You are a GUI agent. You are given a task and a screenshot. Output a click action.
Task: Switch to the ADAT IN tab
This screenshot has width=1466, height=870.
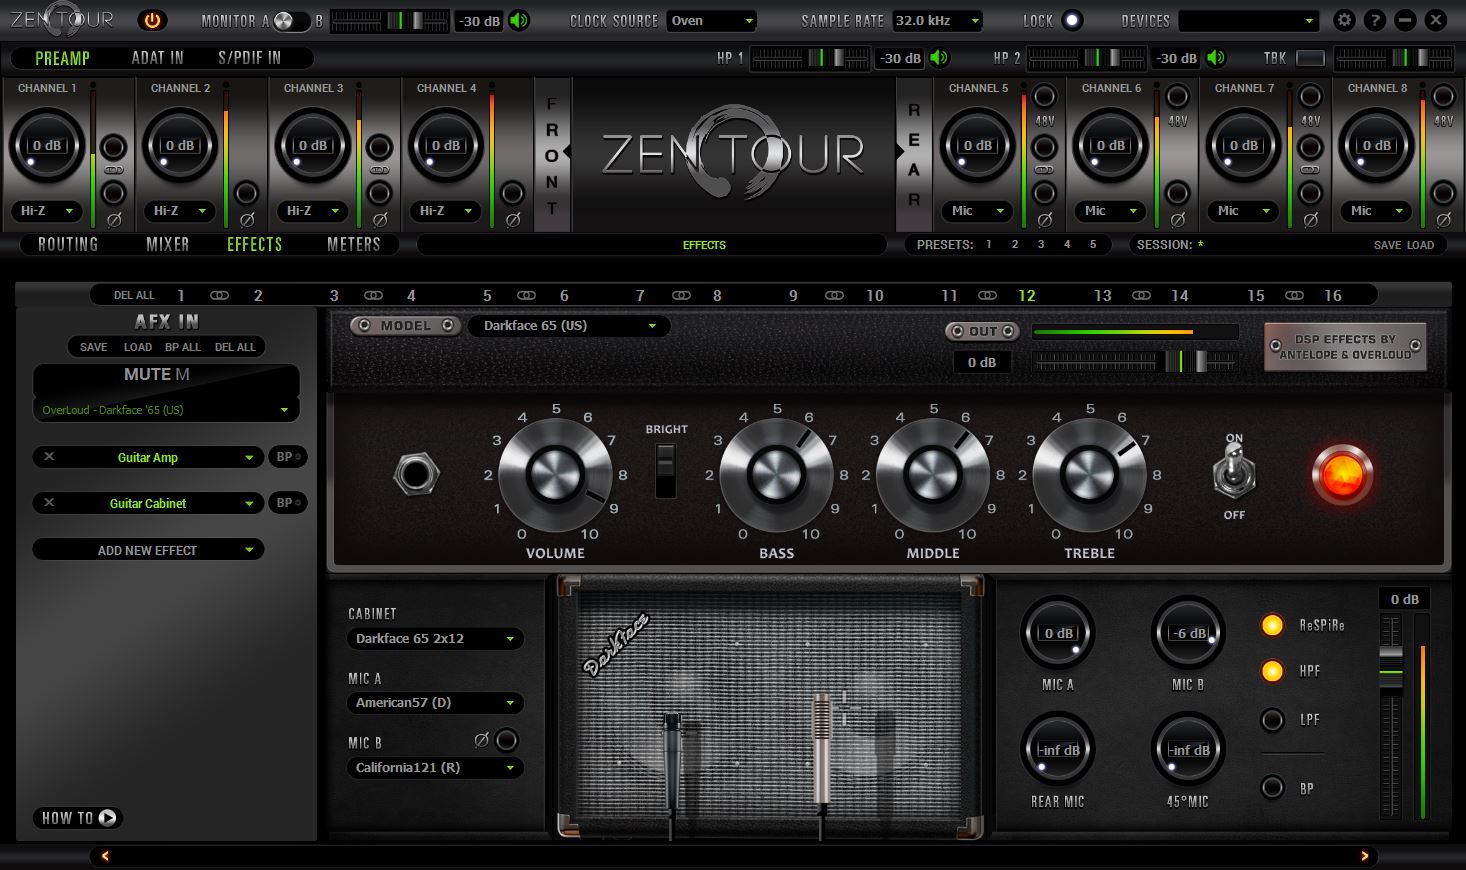[157, 58]
